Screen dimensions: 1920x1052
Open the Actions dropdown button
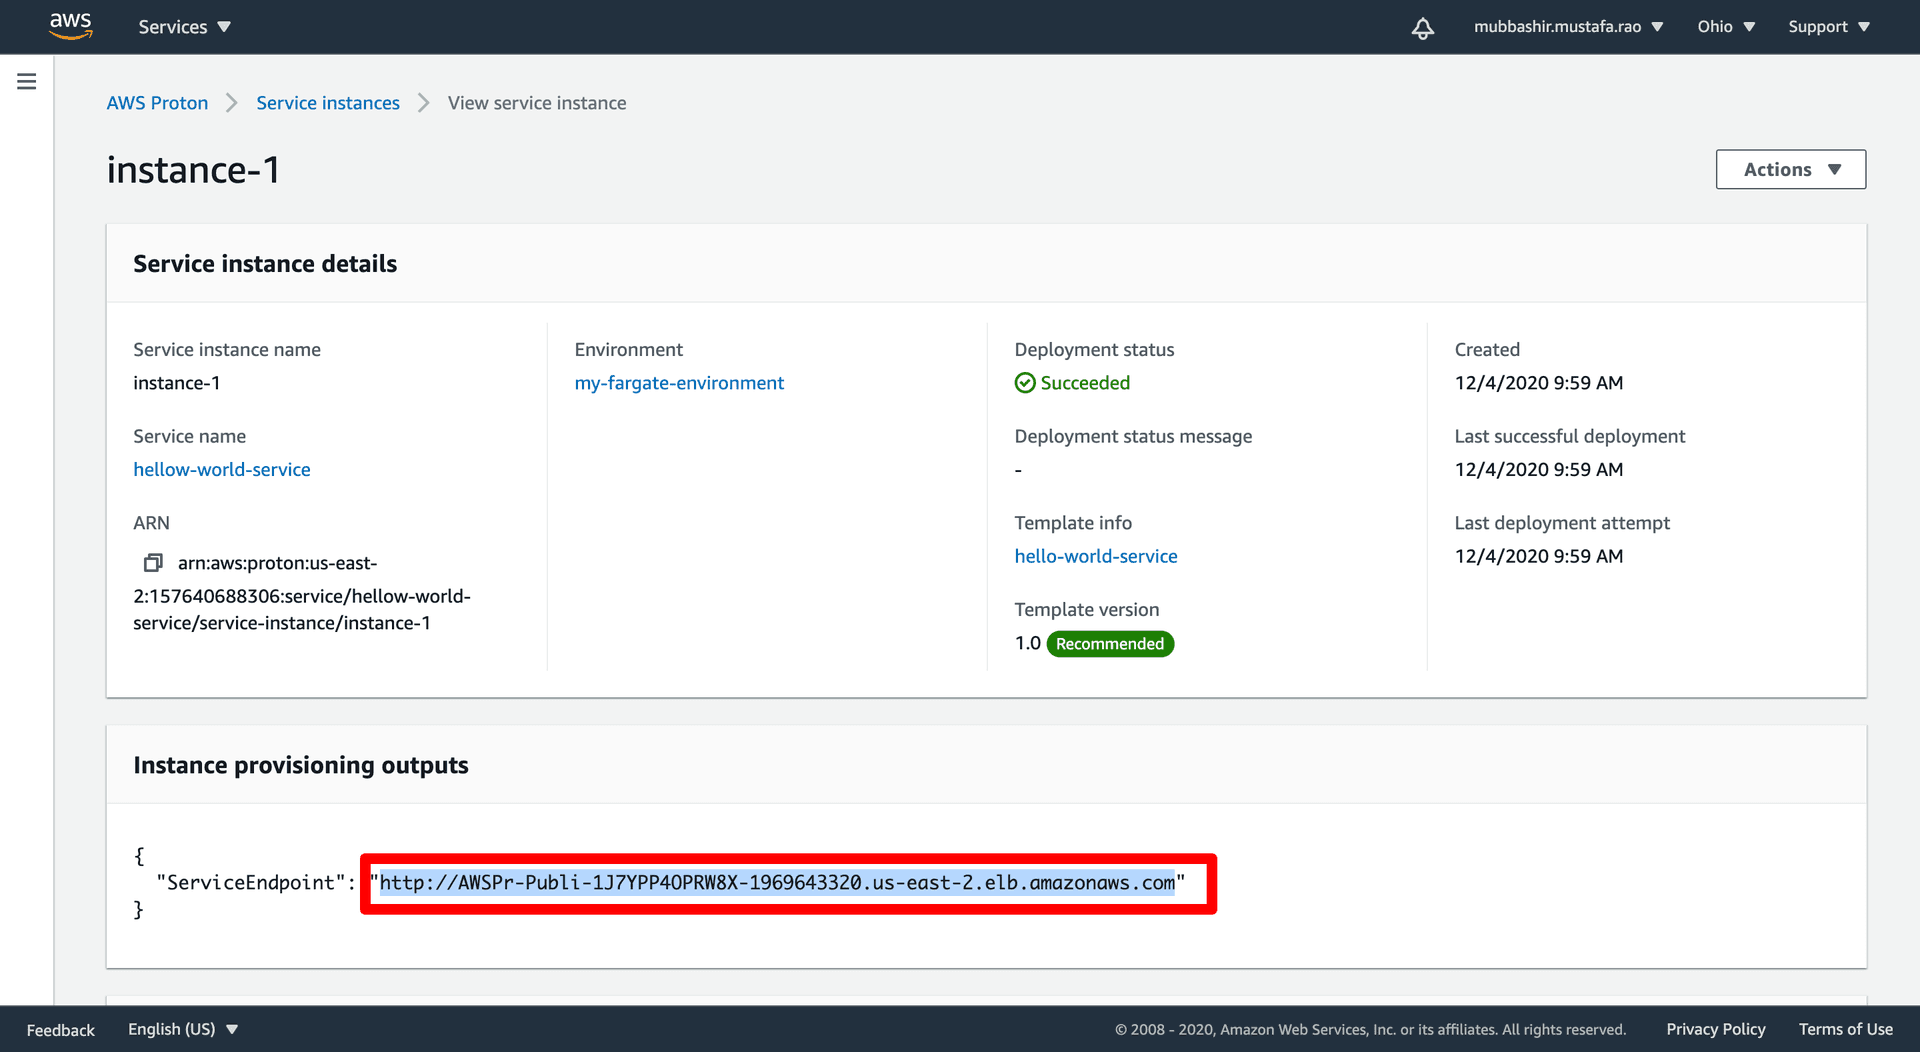point(1790,170)
